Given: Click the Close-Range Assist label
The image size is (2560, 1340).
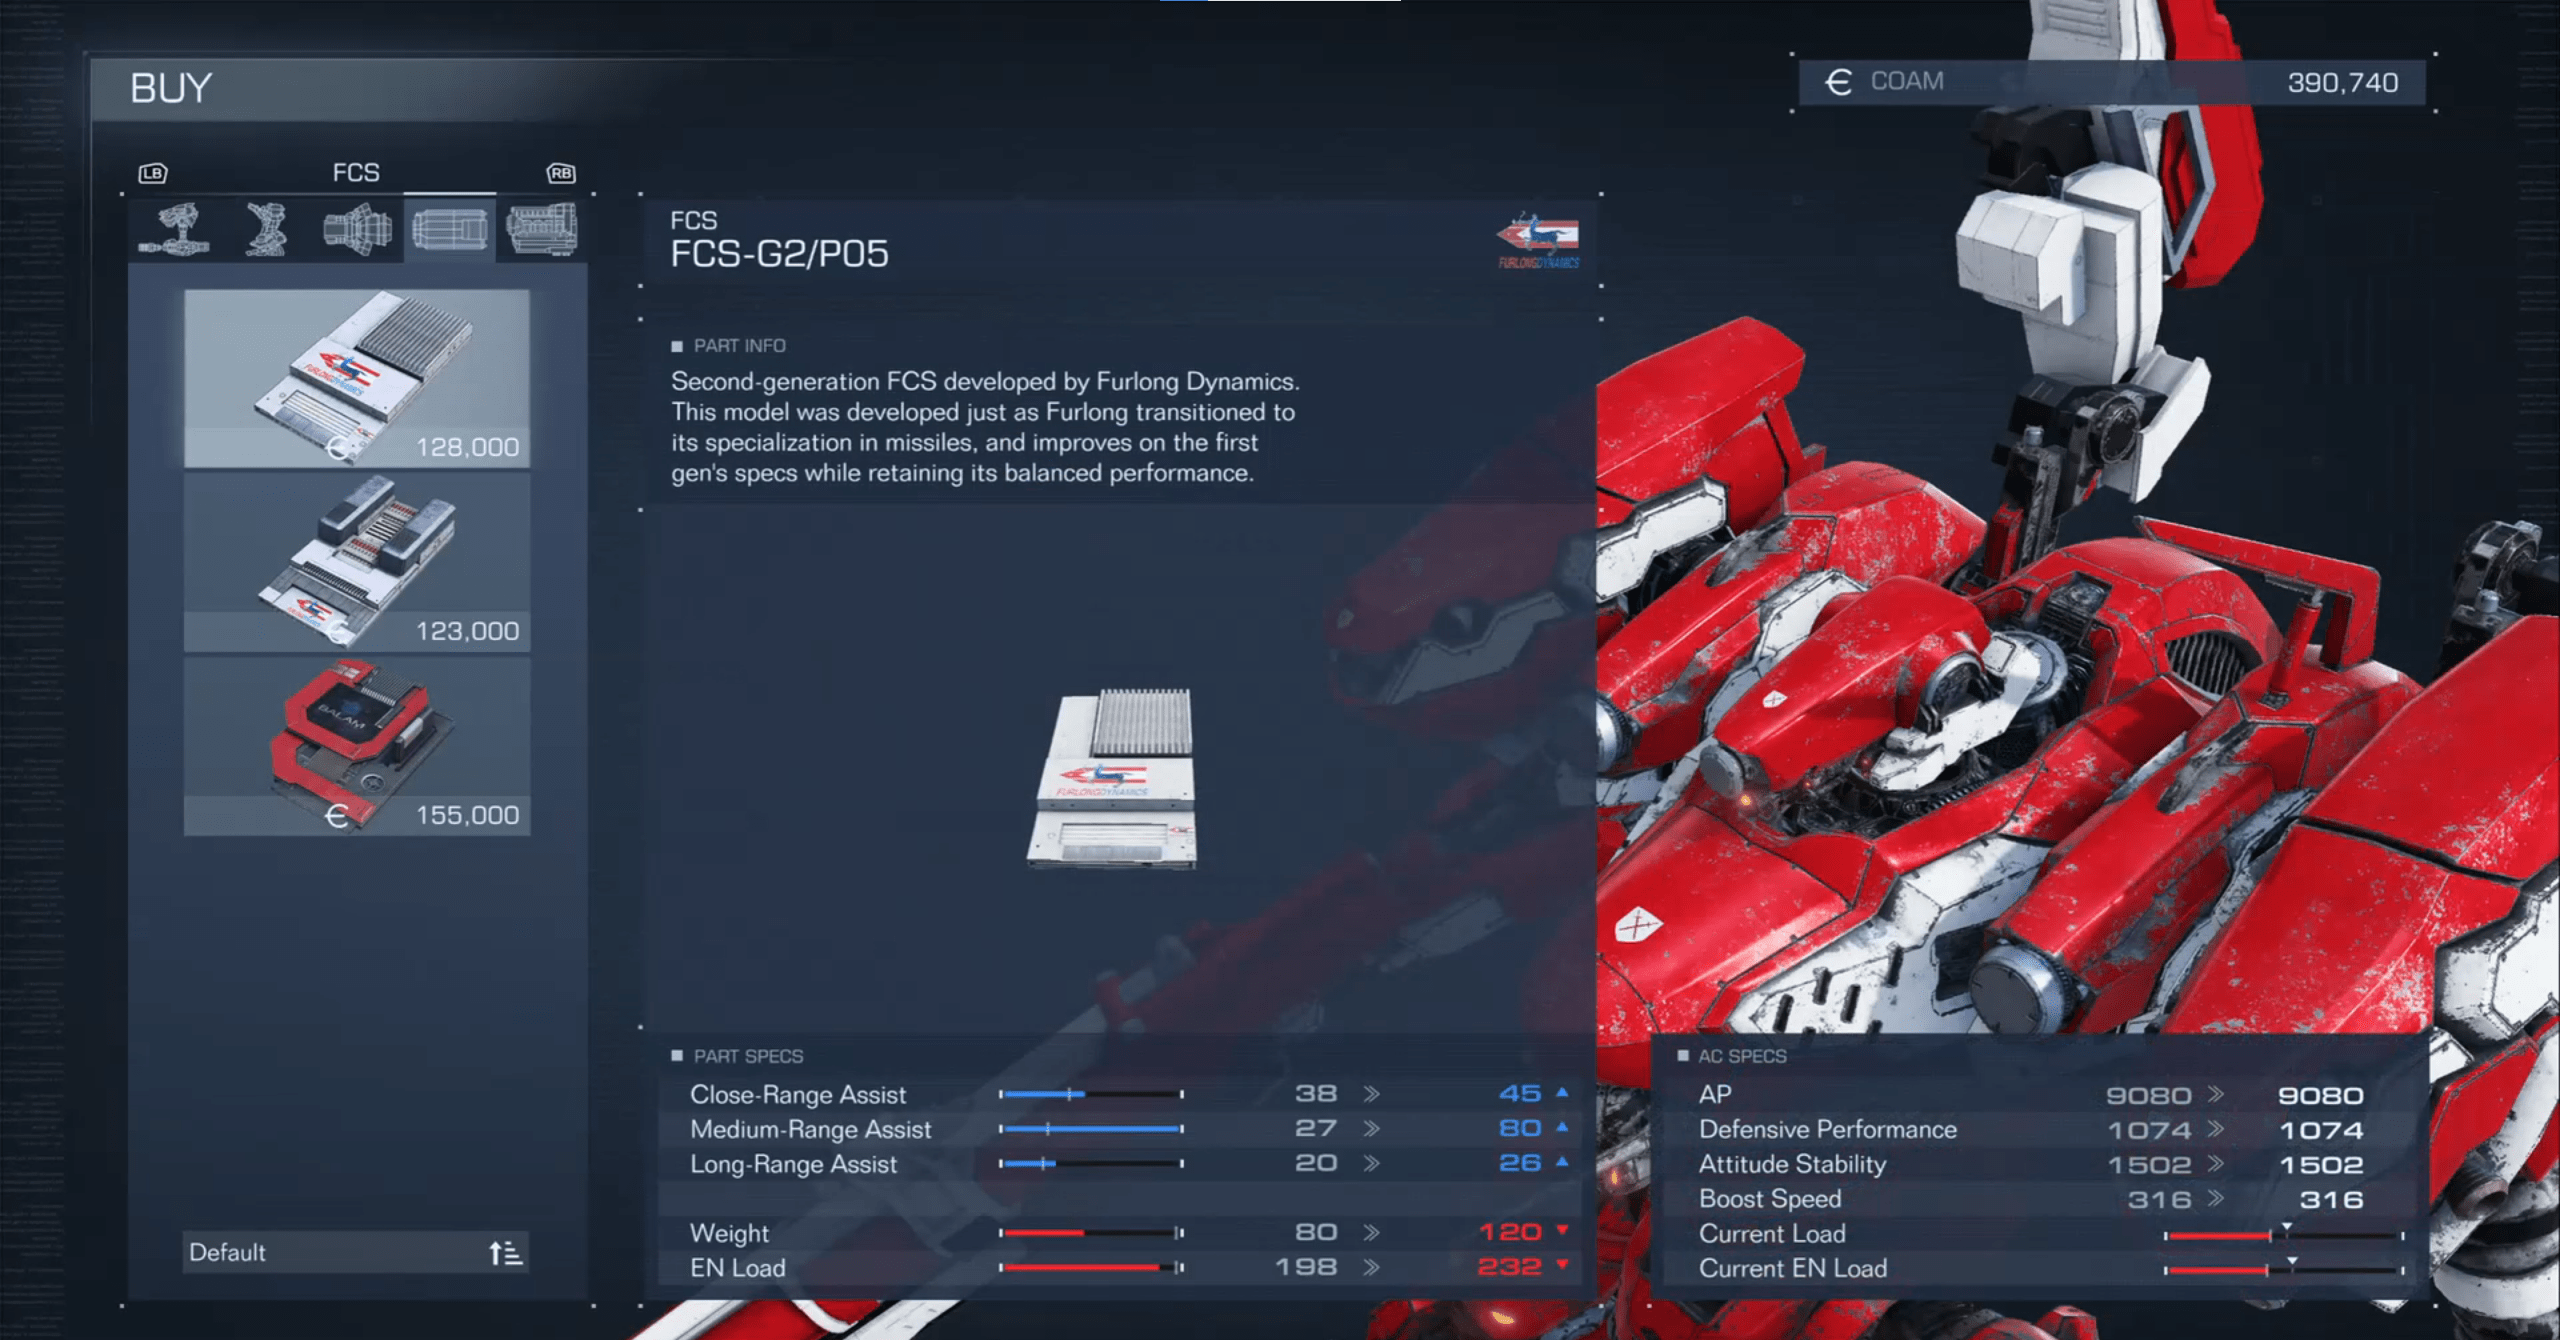Looking at the screenshot, I should pos(798,1095).
